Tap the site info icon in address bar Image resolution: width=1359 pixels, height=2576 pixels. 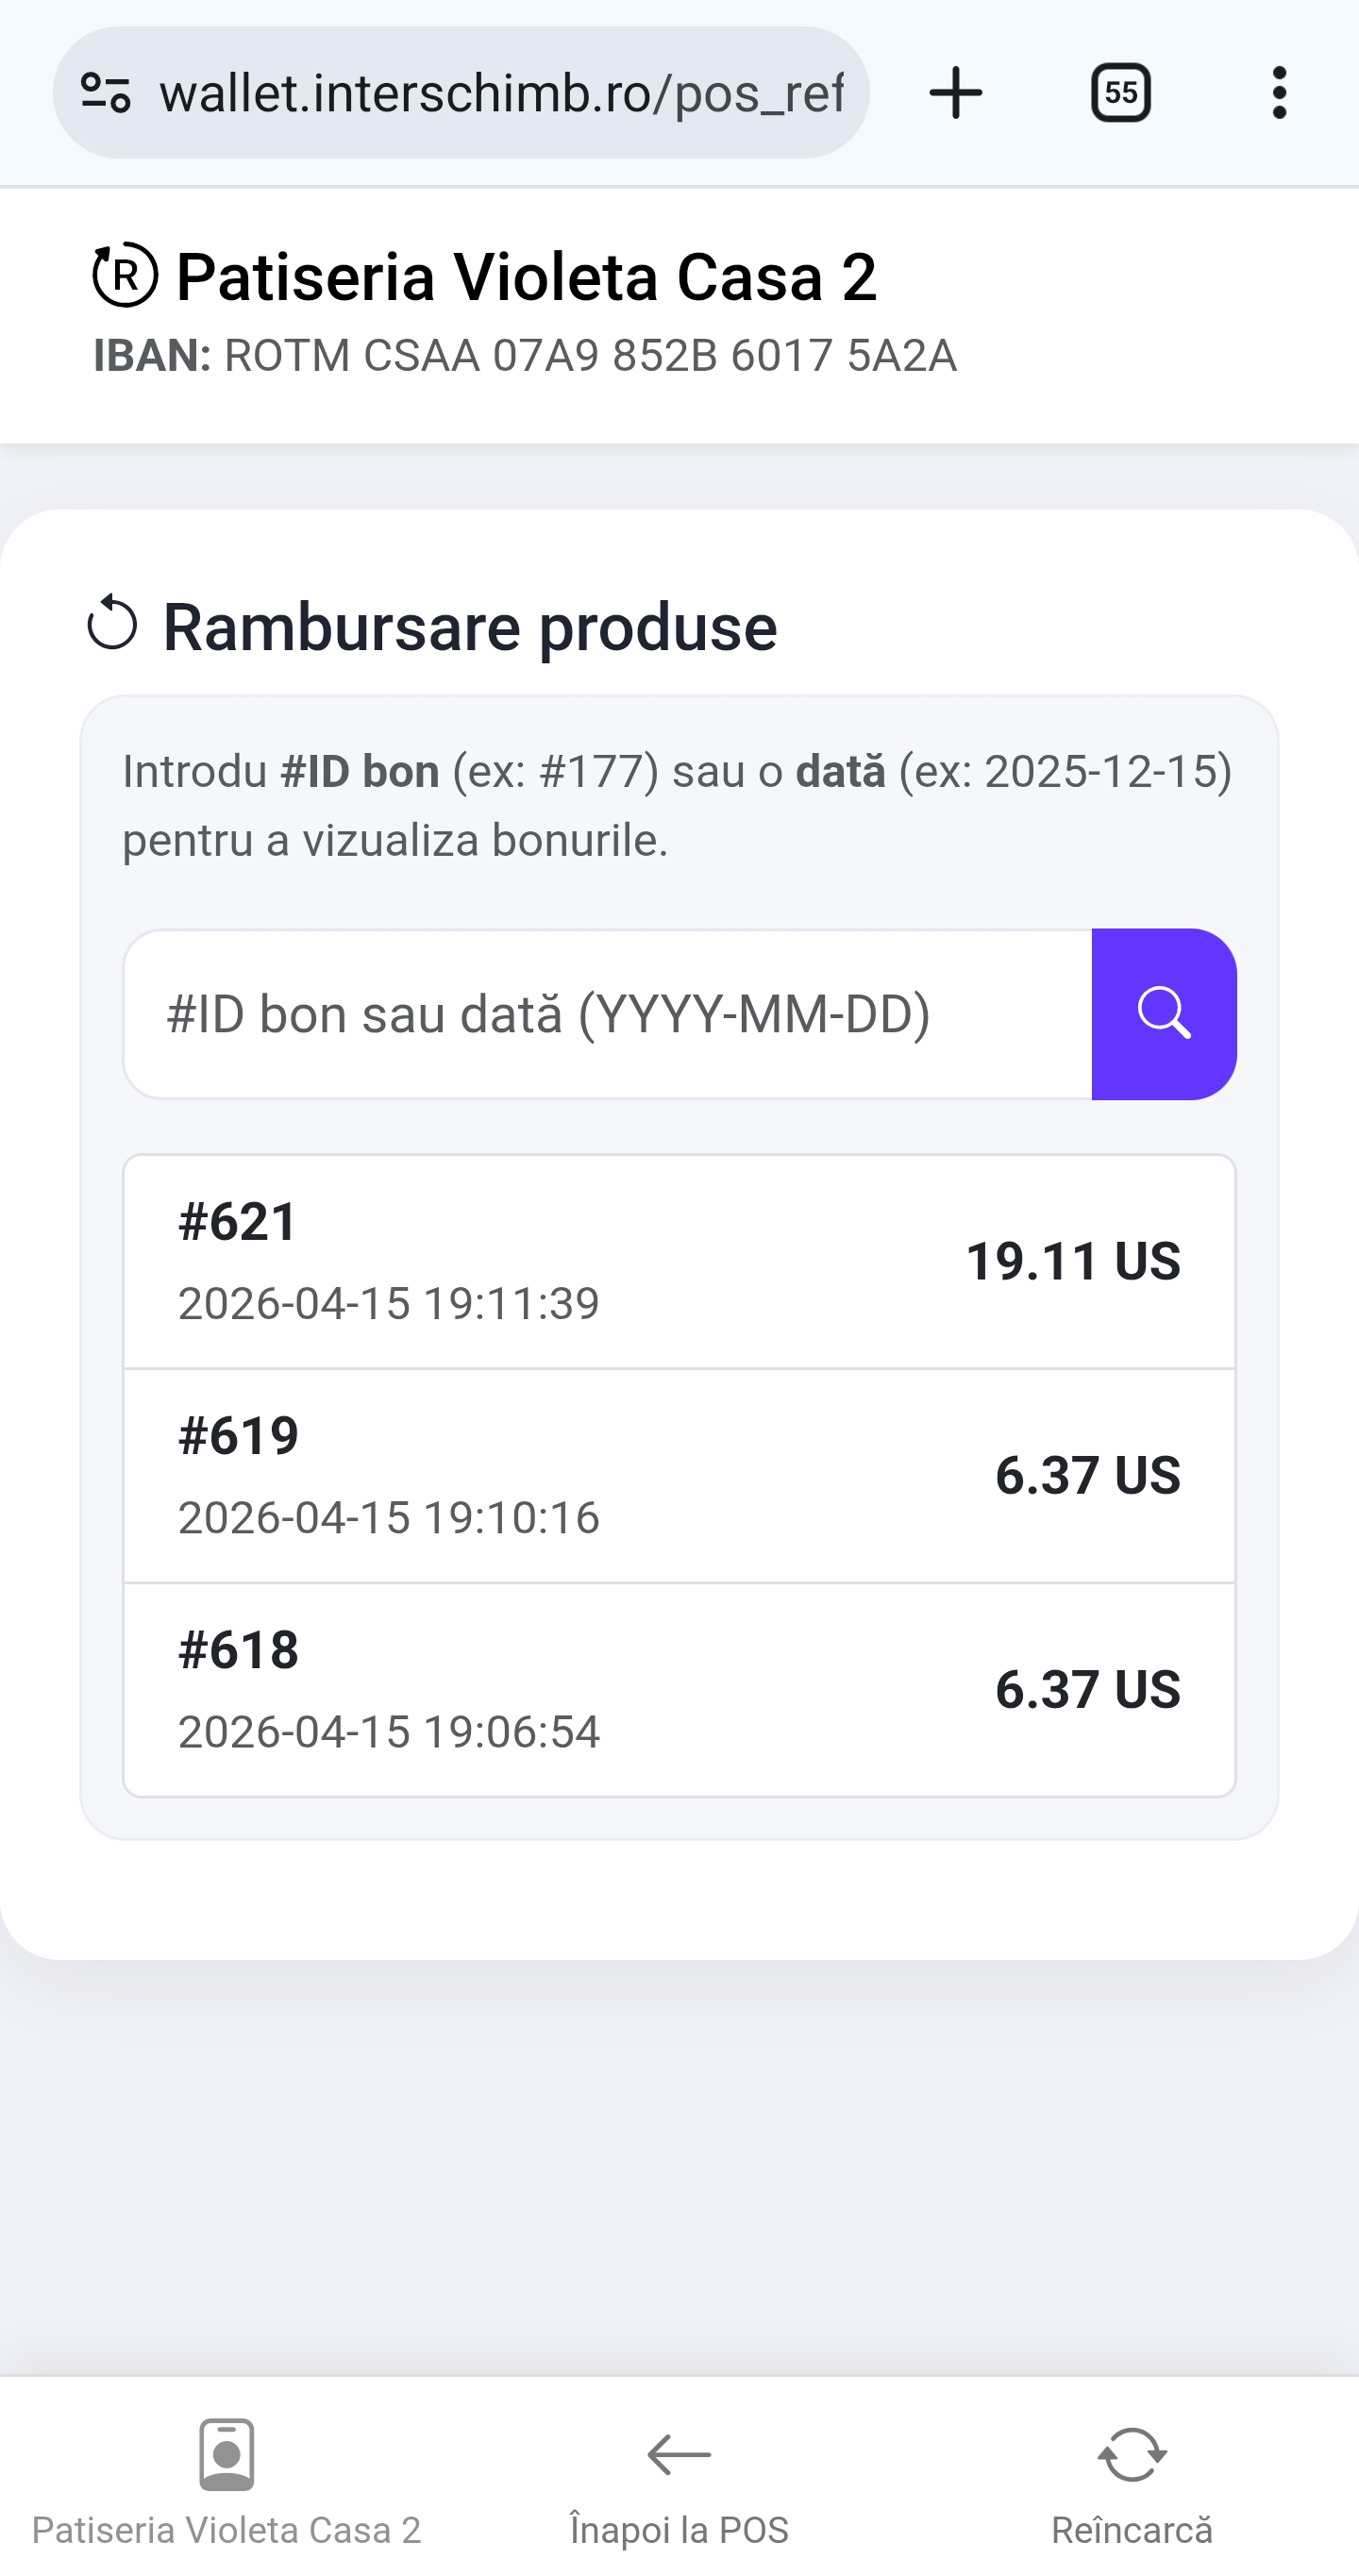[106, 93]
